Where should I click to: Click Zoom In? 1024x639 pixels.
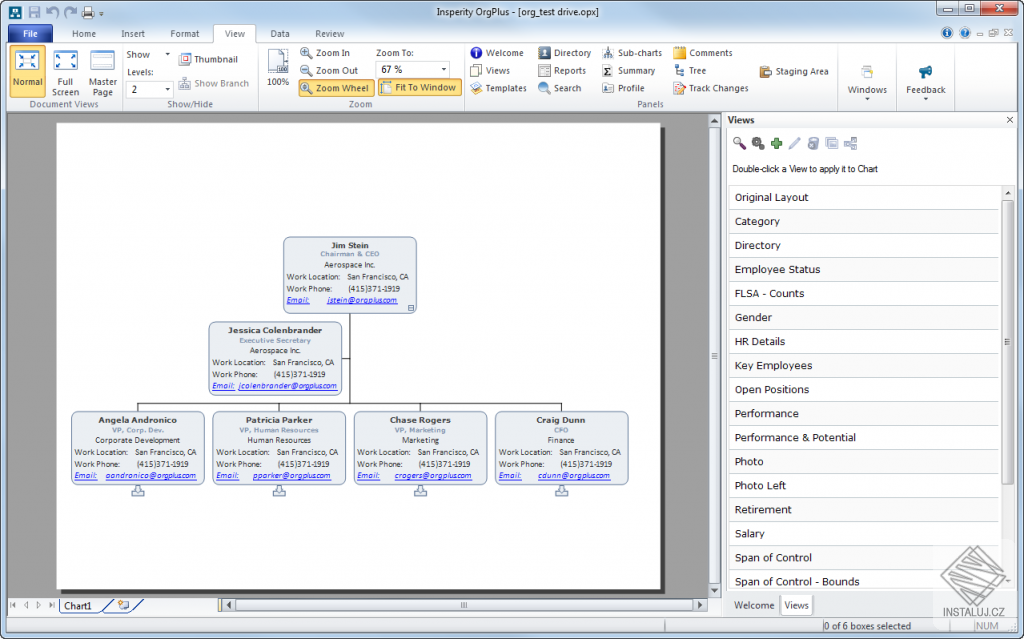tap(325, 53)
